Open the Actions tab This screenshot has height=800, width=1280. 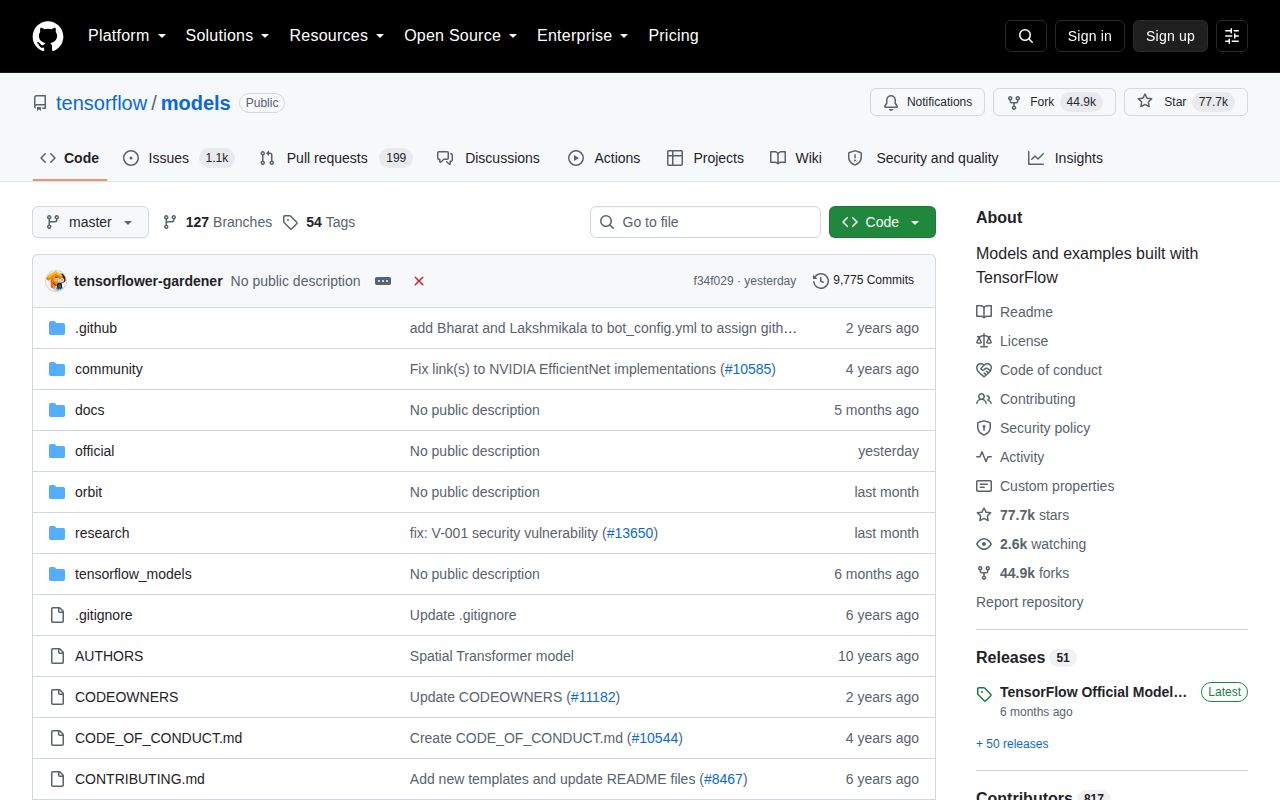click(604, 158)
